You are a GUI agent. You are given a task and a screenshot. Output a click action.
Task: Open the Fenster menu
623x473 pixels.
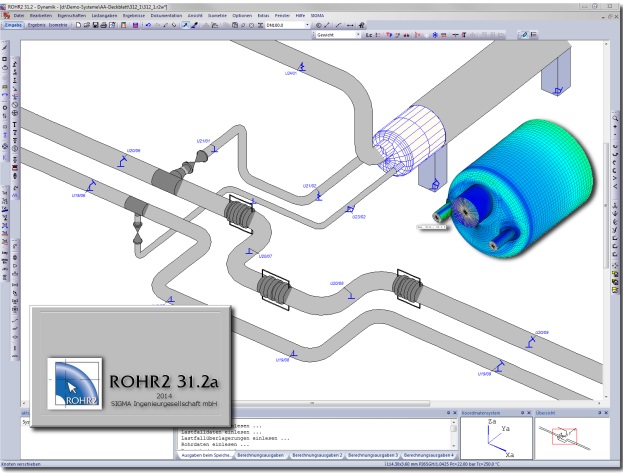click(x=282, y=16)
